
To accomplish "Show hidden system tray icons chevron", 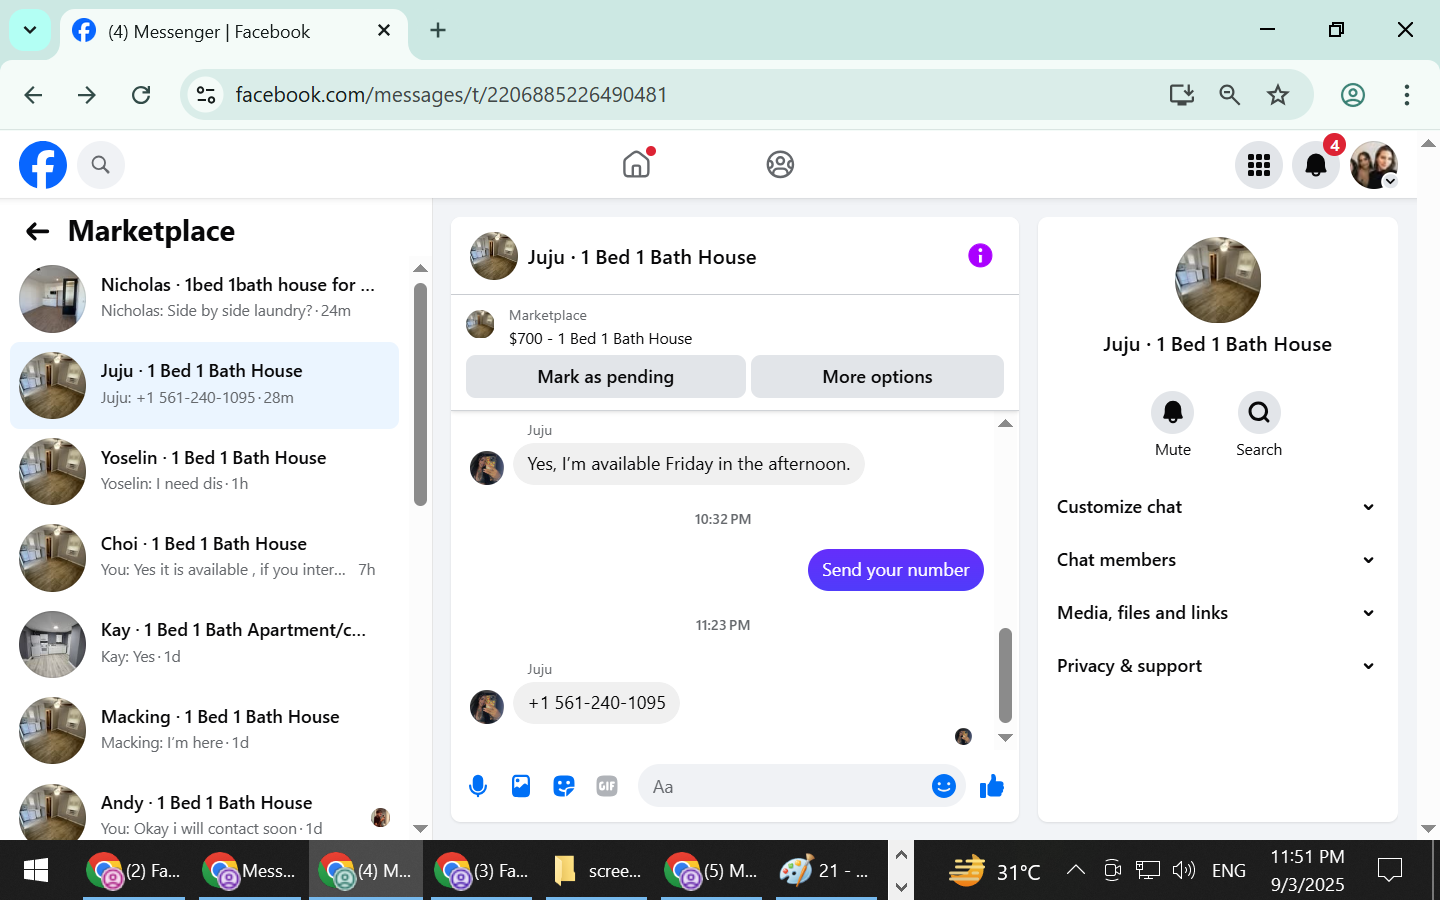I will (1076, 870).
